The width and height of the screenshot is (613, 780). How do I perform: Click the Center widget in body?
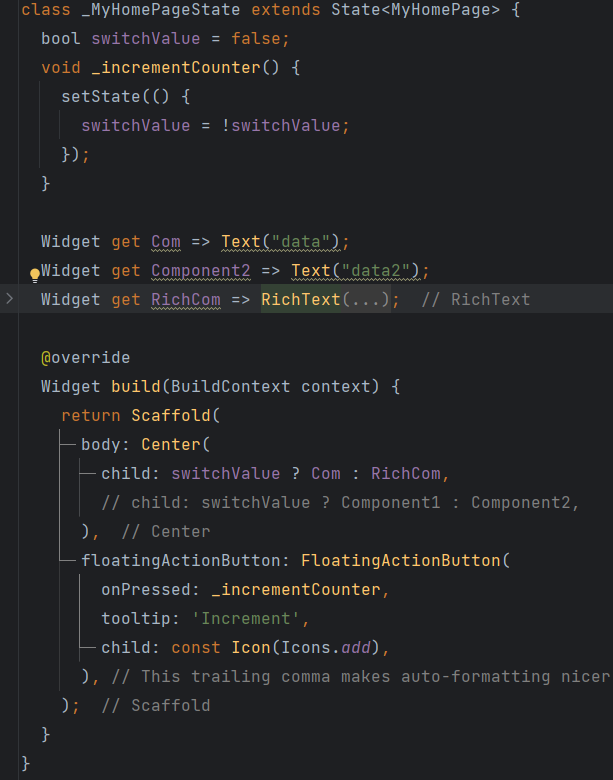tap(171, 444)
